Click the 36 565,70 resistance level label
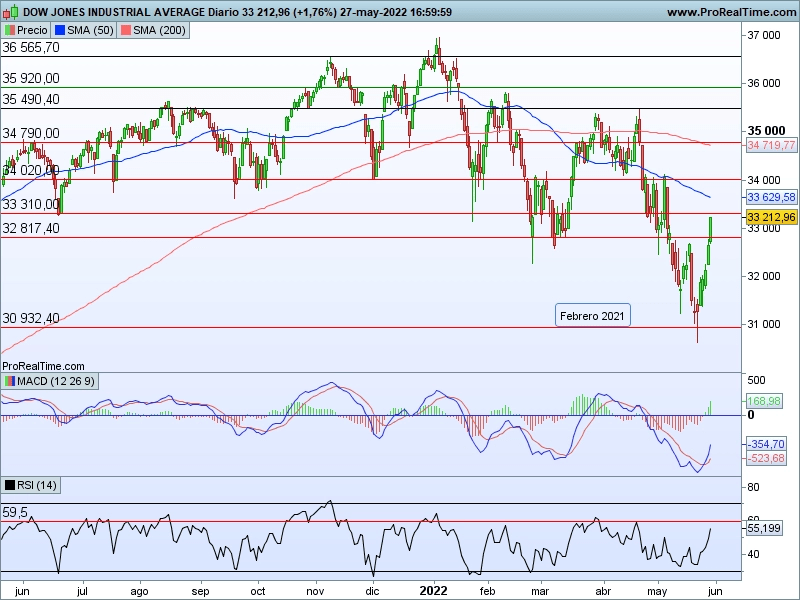This screenshot has height=600, width=800. (x=31, y=47)
